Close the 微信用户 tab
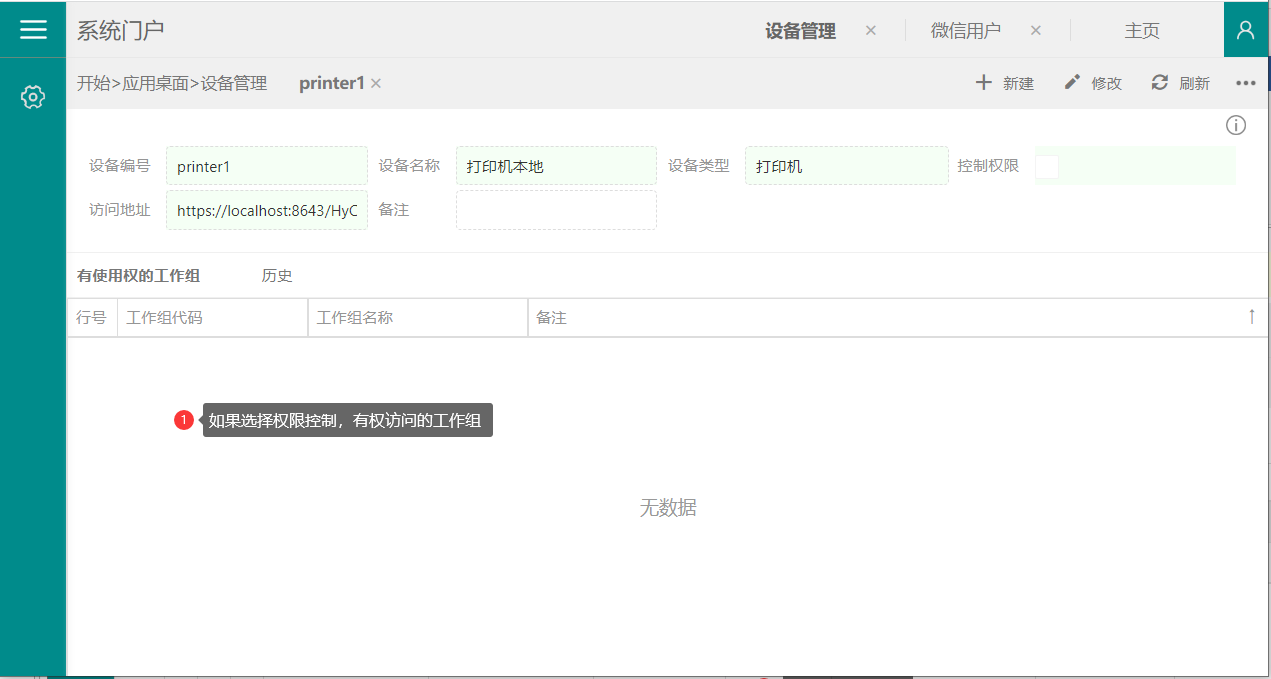 point(1036,30)
